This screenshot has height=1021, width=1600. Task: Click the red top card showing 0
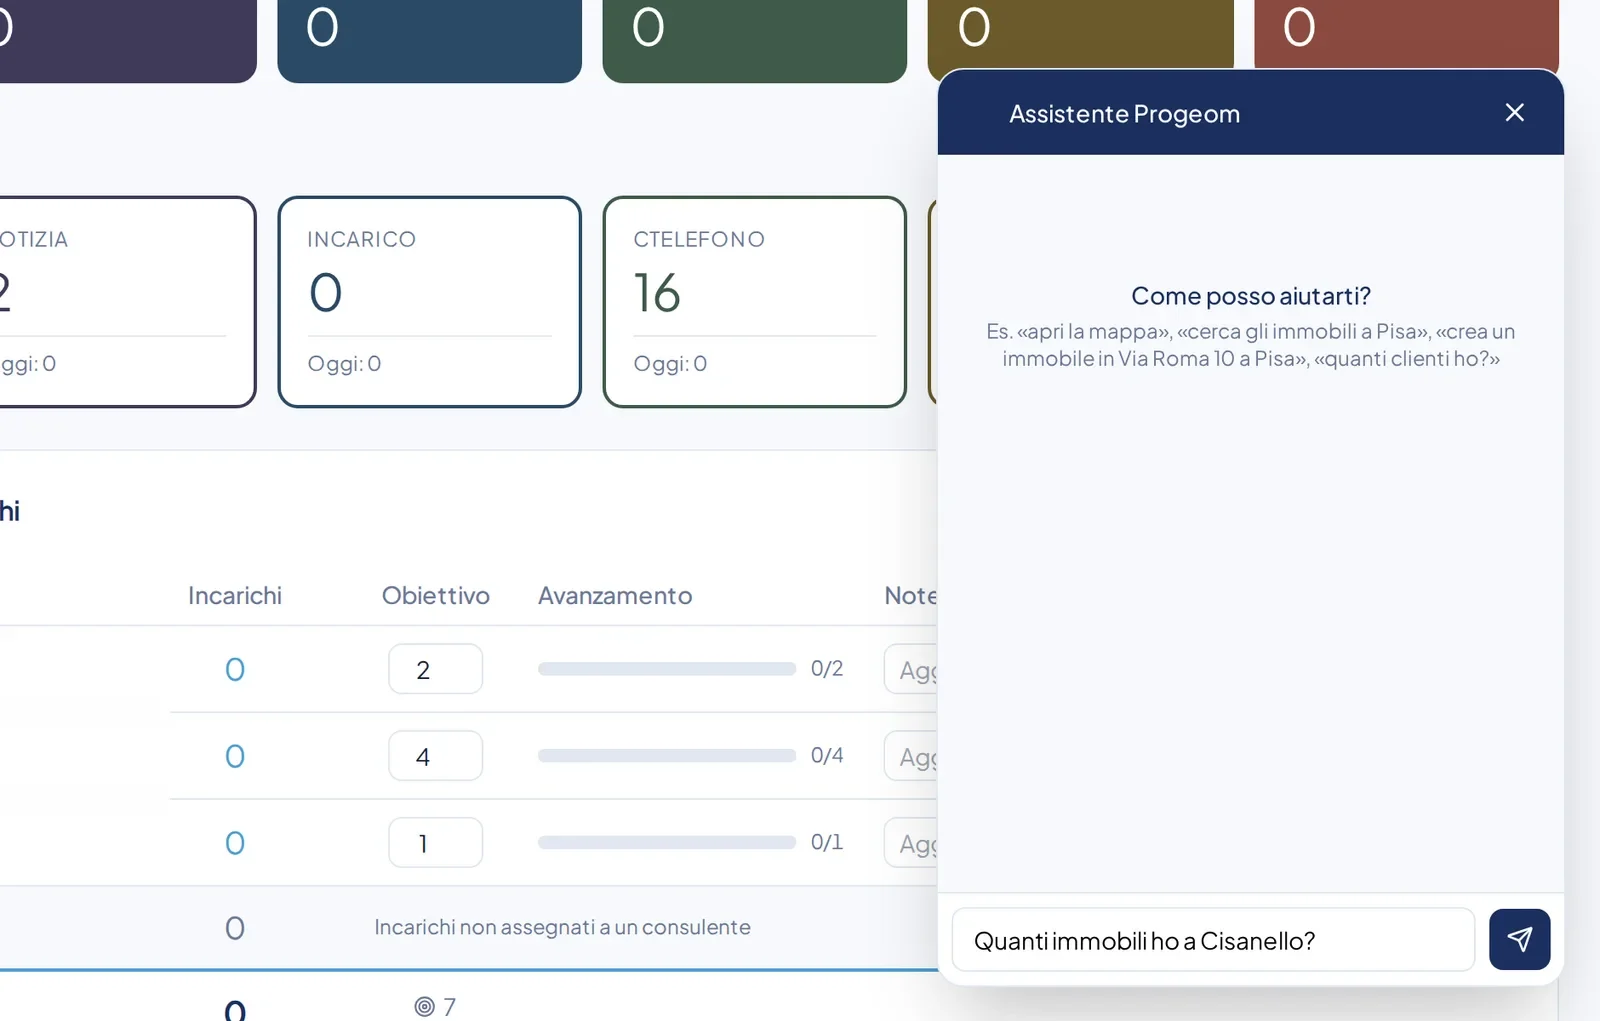1406,34
